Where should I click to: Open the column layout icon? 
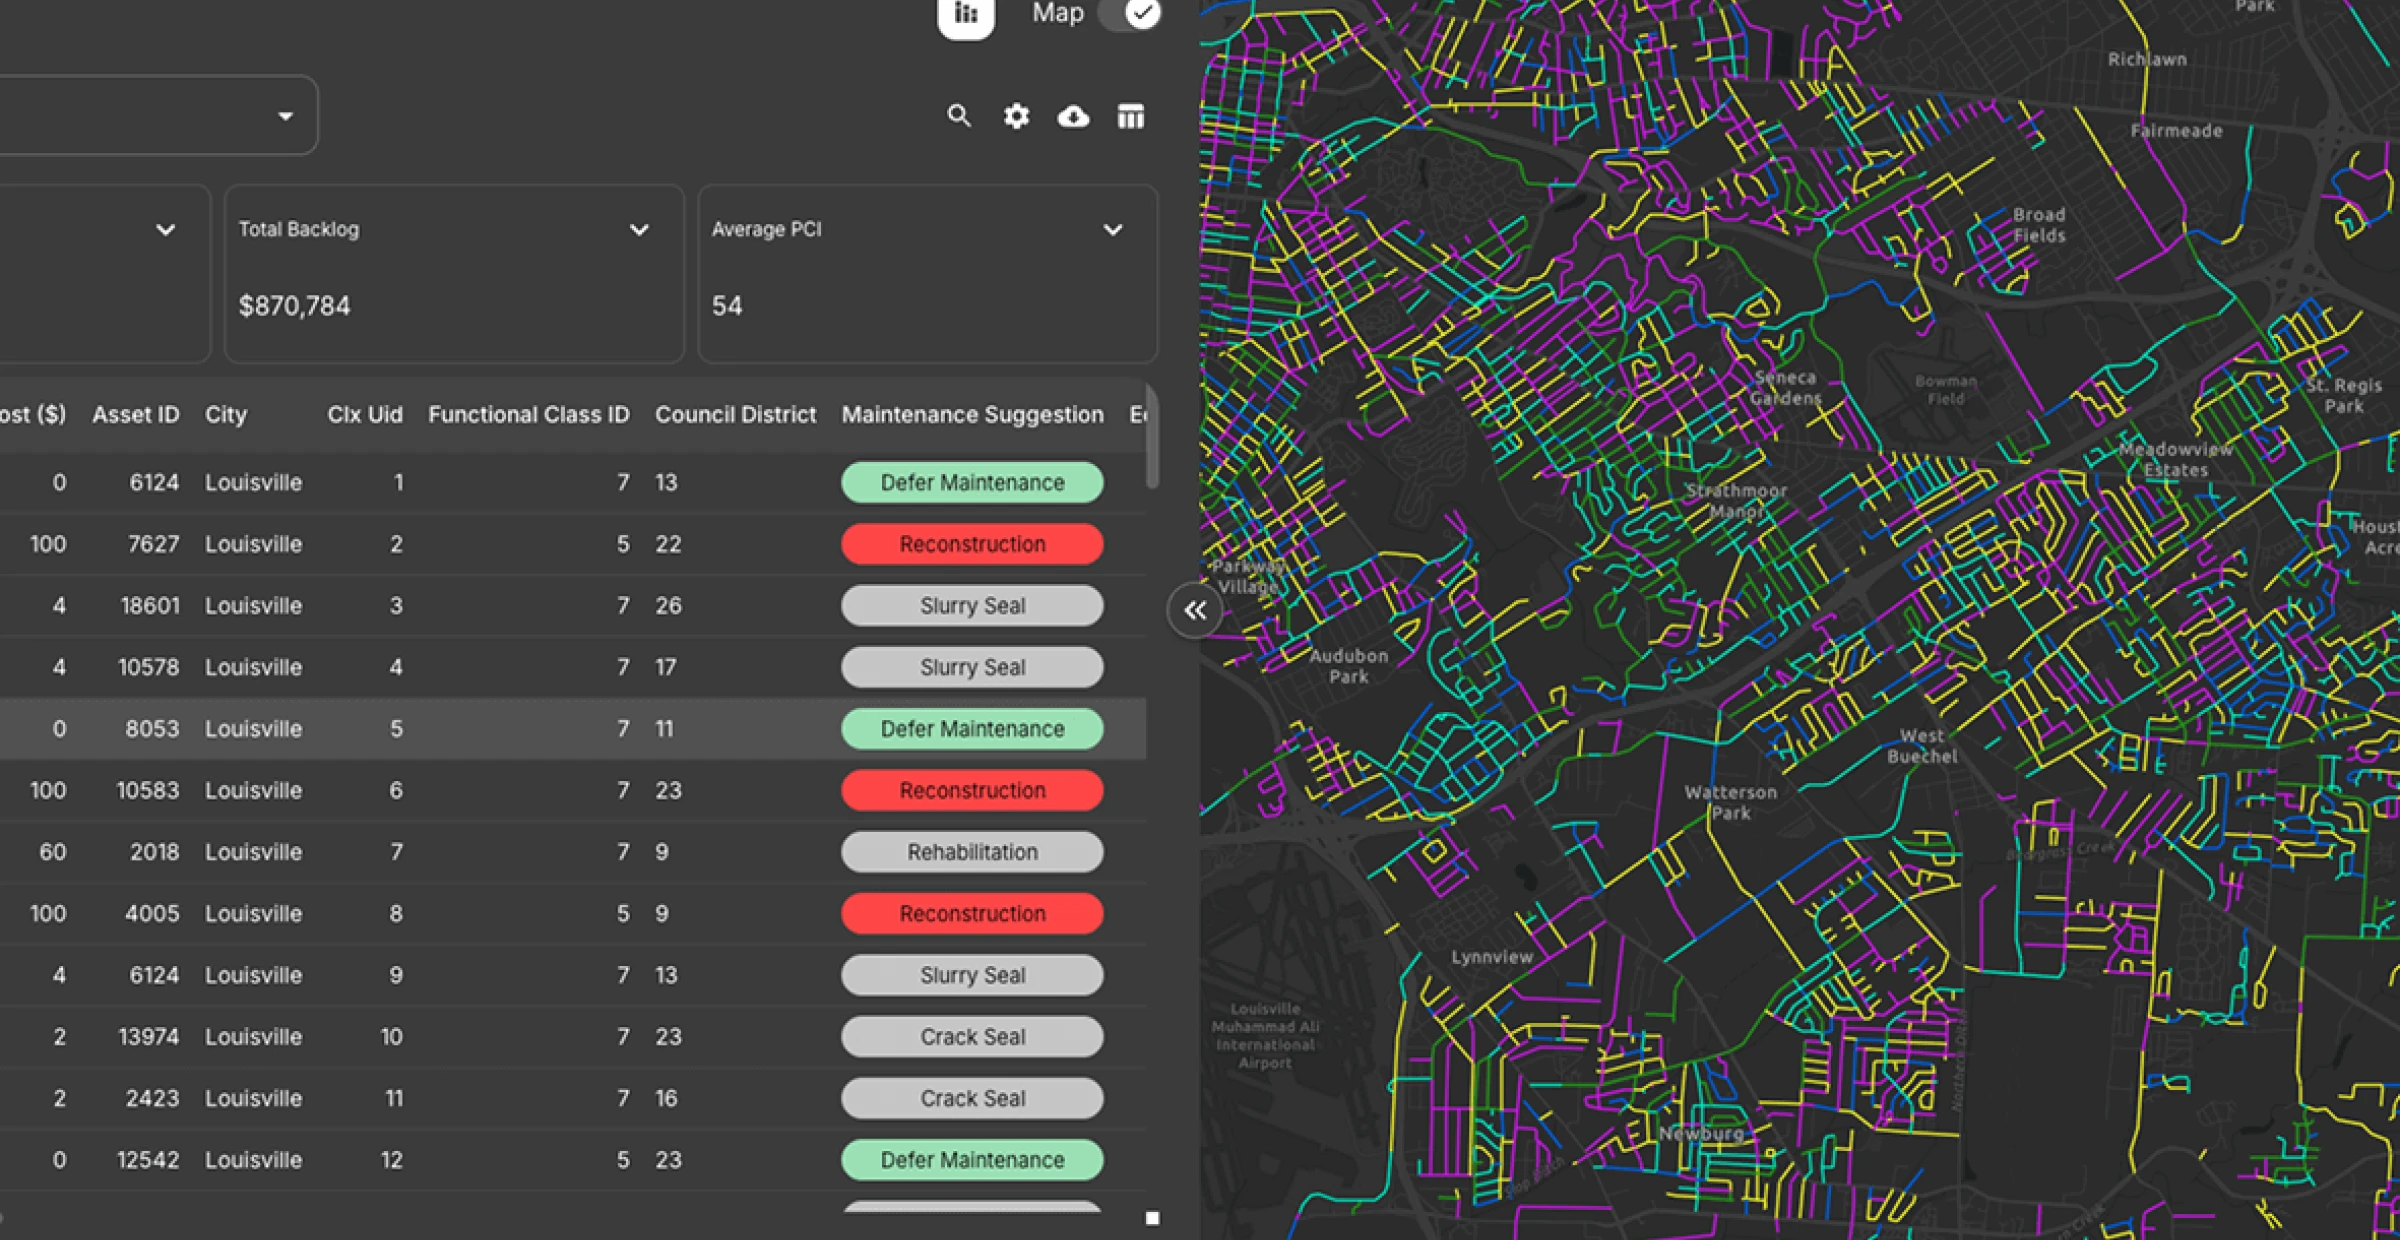(x=1130, y=116)
